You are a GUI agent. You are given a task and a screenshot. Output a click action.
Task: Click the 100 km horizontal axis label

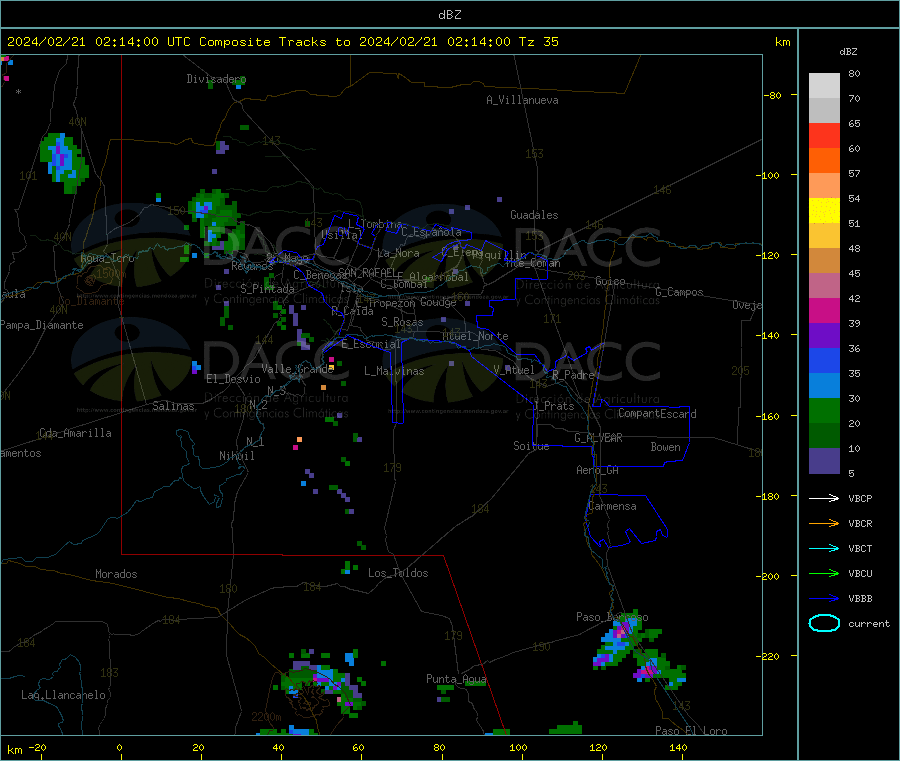click(518, 747)
